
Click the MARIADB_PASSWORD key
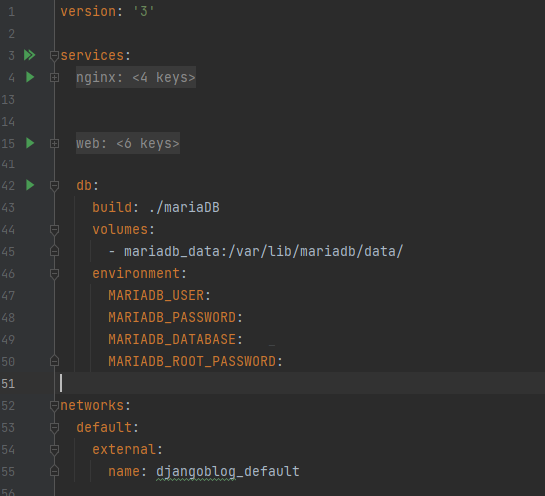click(x=172, y=317)
